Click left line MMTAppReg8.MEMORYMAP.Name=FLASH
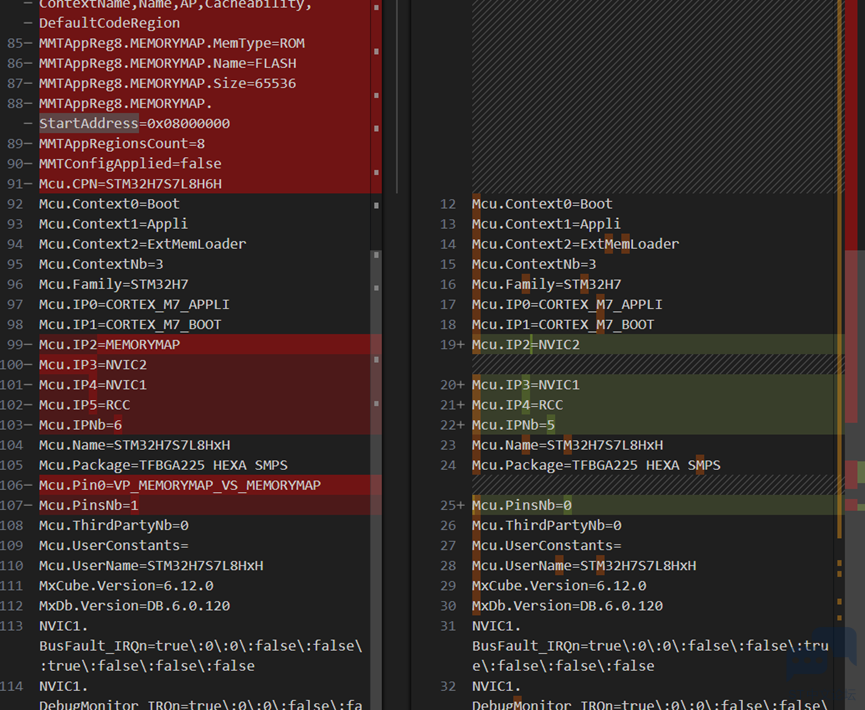The width and height of the screenshot is (865, 710). [x=168, y=63]
